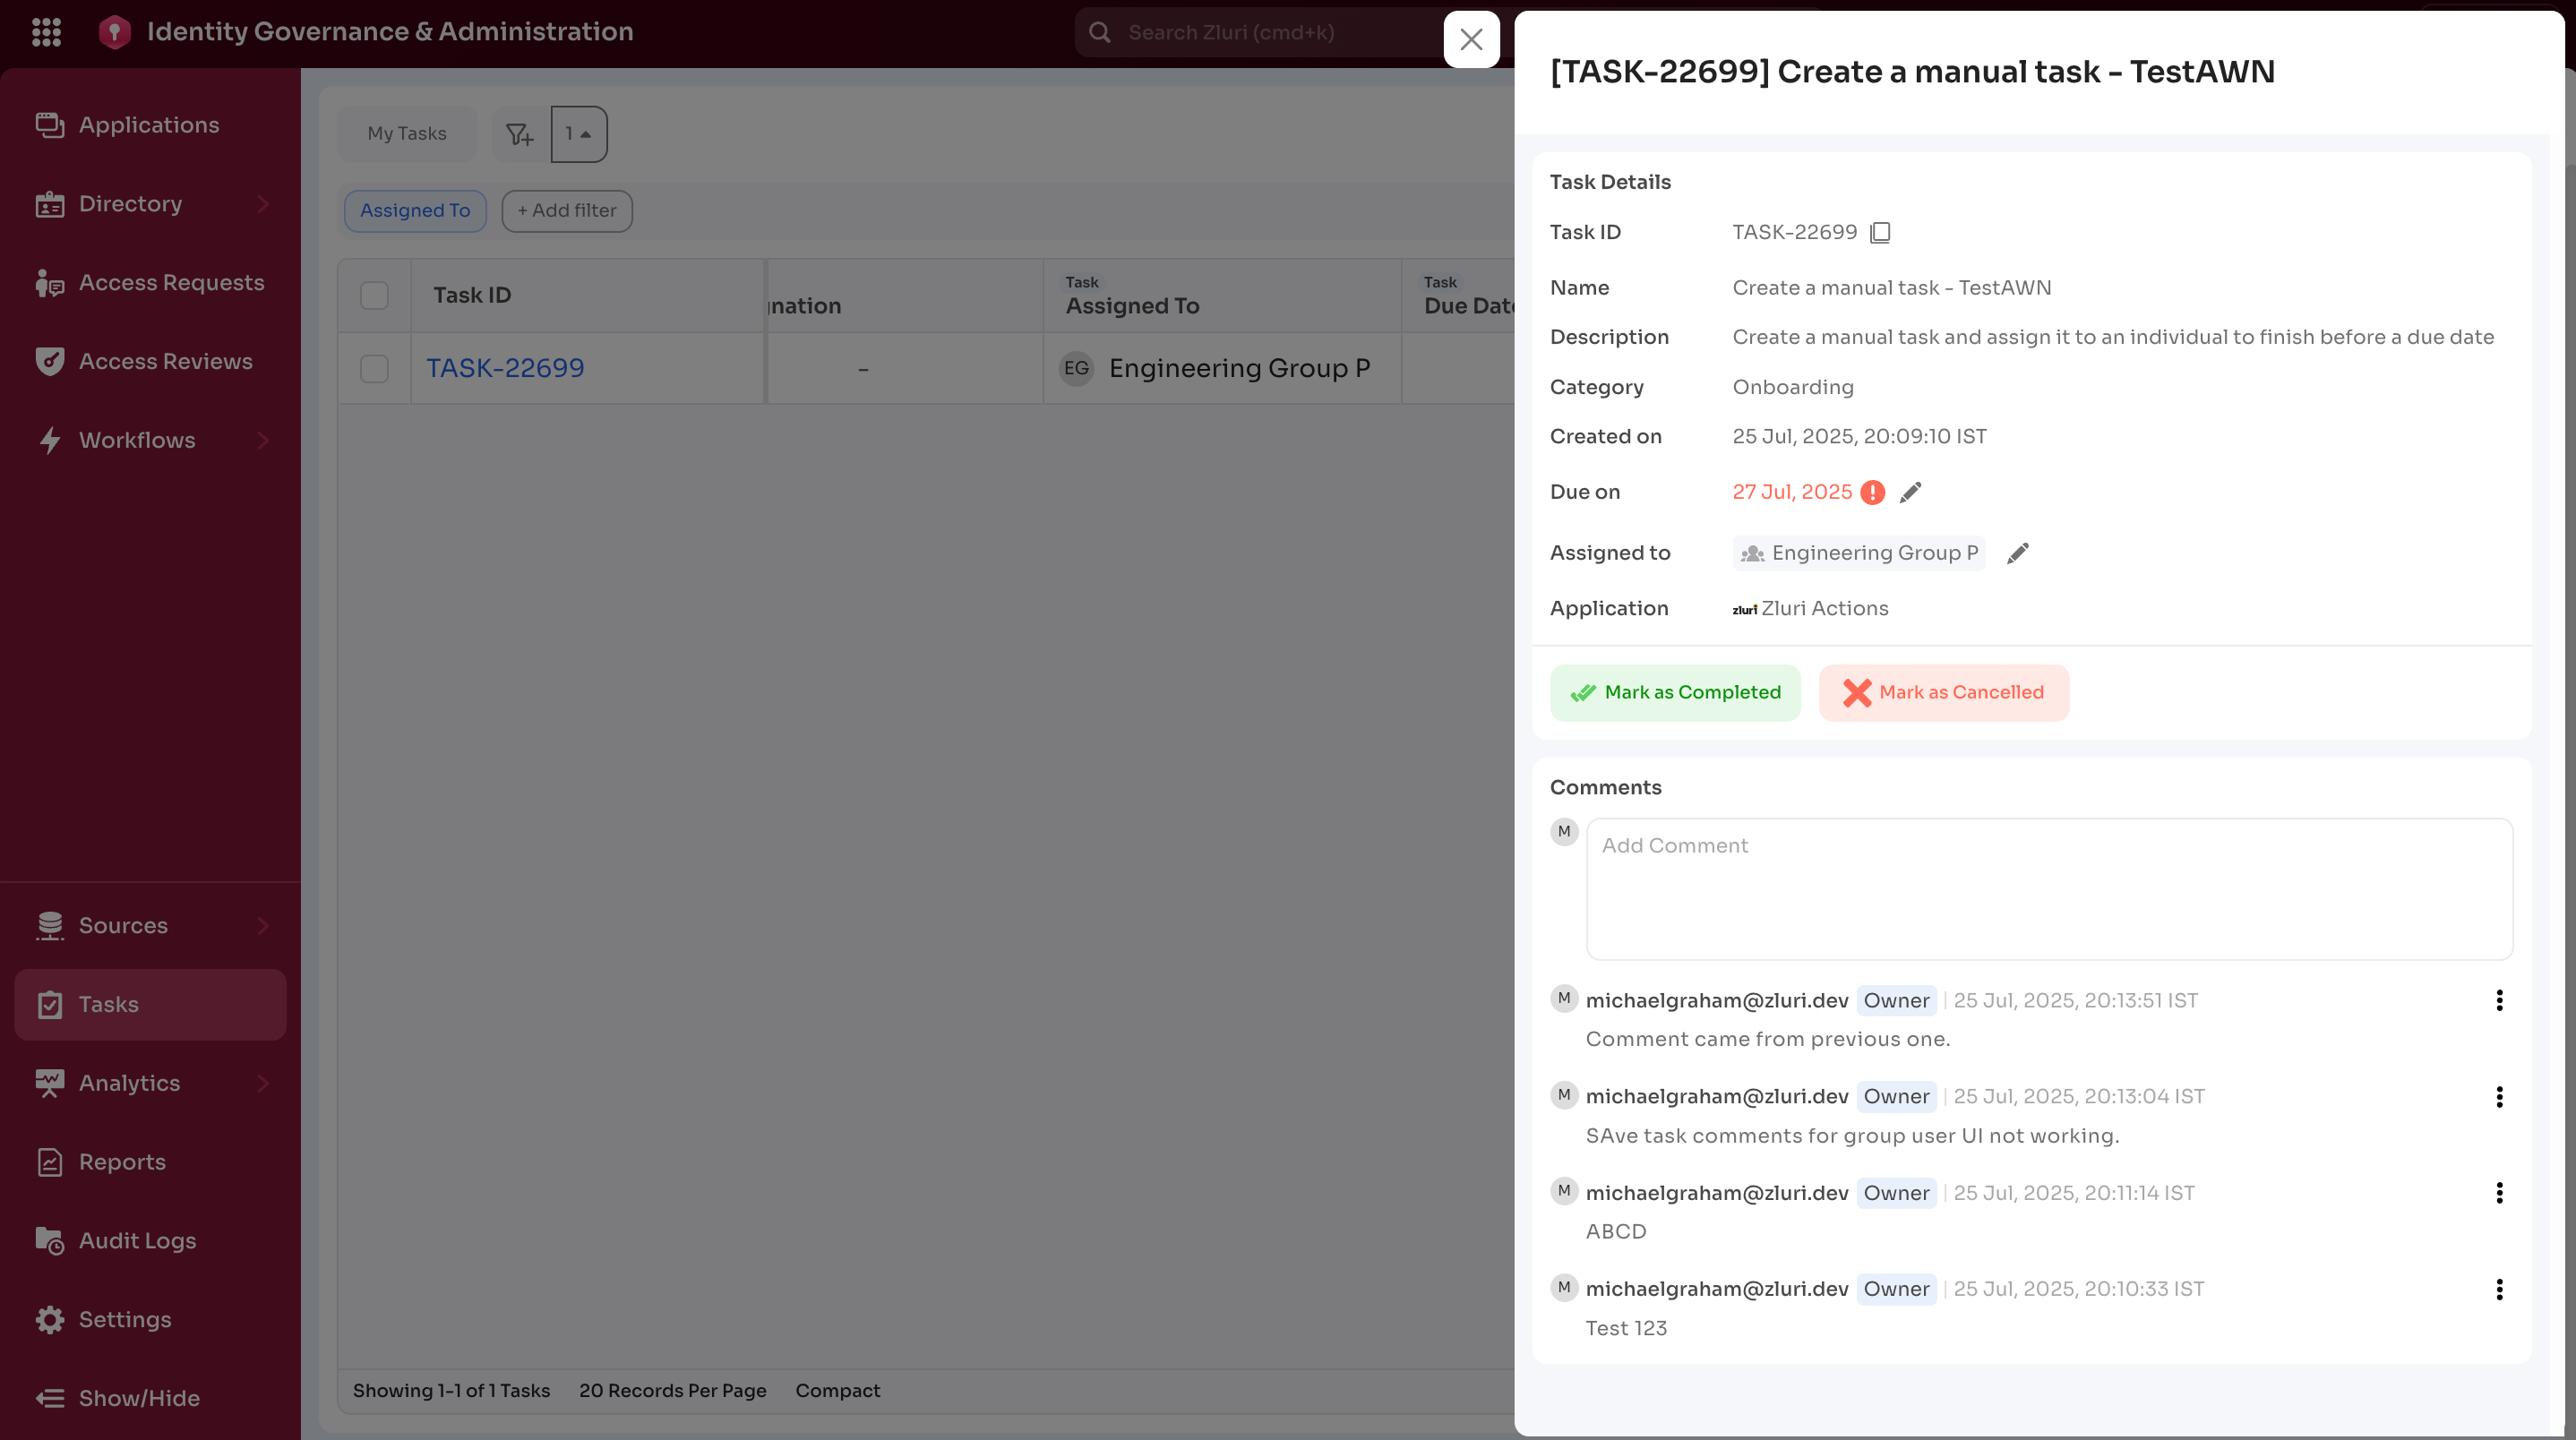Open options menu for 'ABCD' comment
The image size is (2576, 1440).
2498,1193
